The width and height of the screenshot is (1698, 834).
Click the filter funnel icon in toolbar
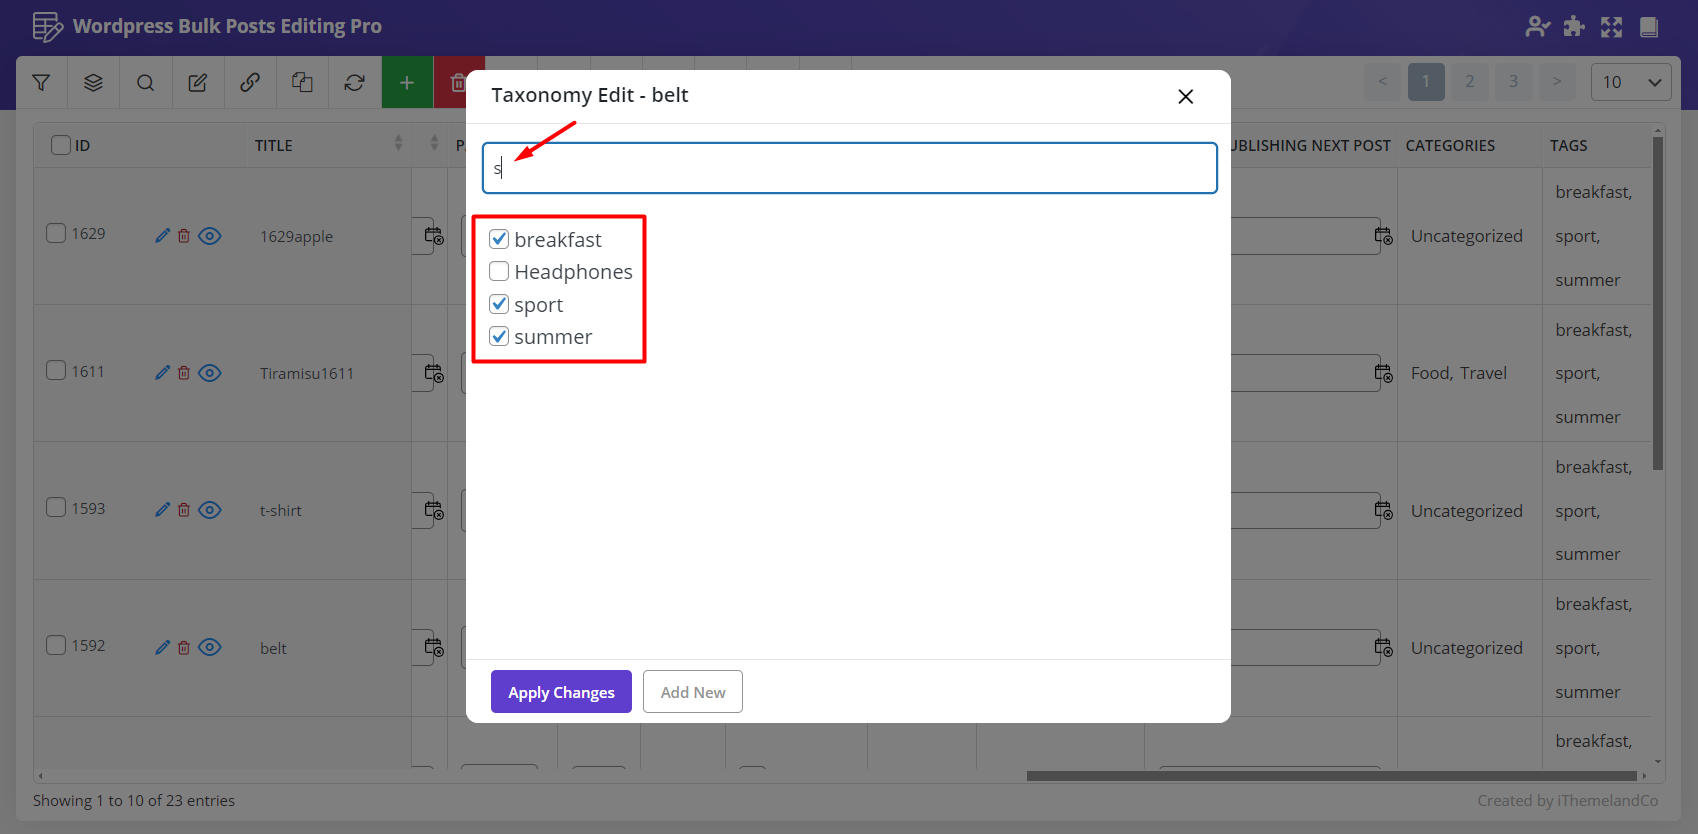(41, 83)
